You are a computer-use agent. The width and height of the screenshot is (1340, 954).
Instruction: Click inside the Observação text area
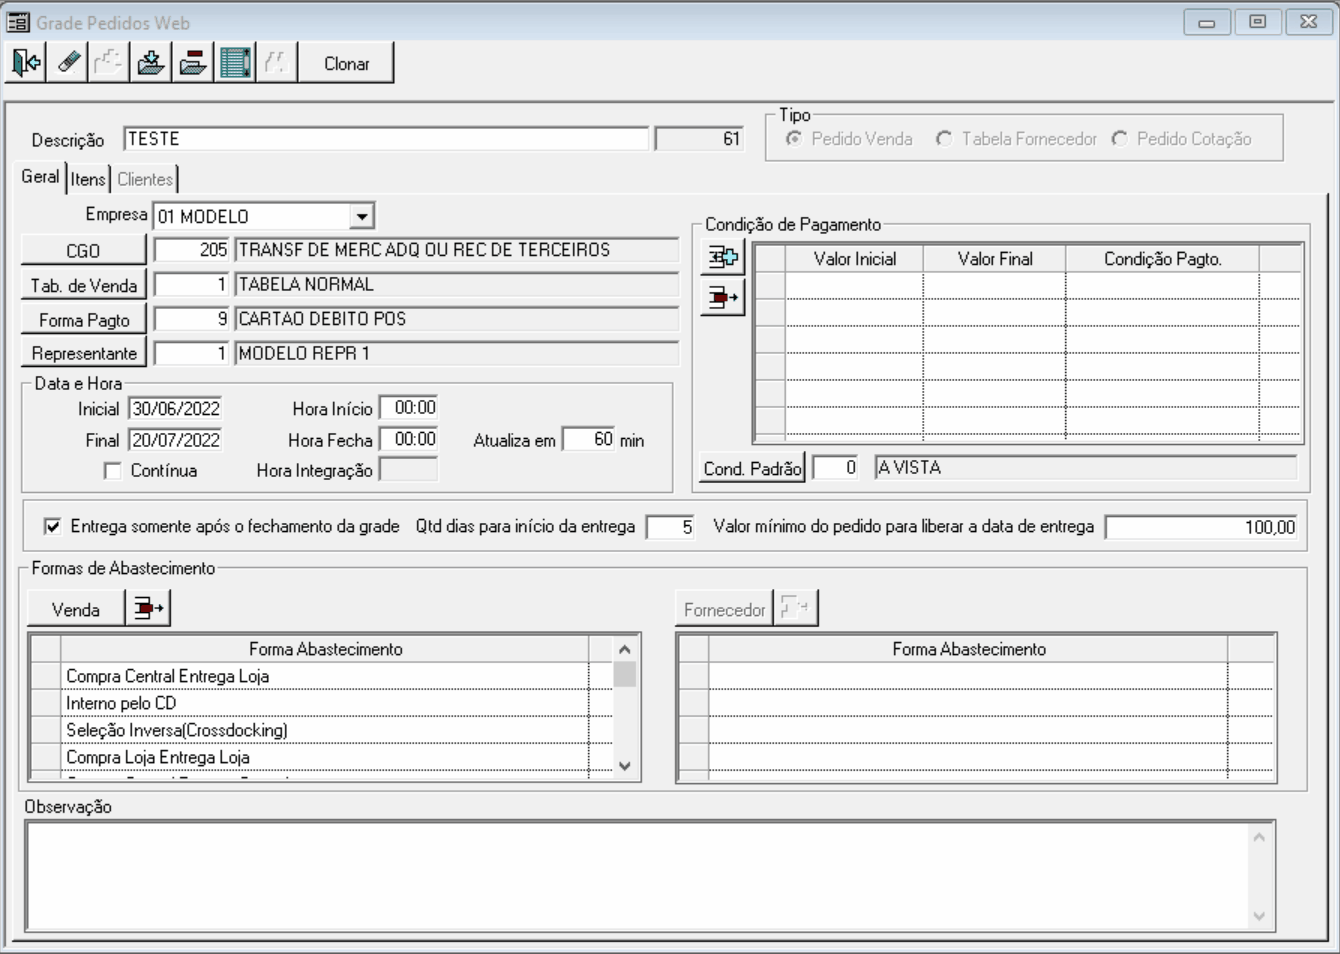tap(637, 877)
